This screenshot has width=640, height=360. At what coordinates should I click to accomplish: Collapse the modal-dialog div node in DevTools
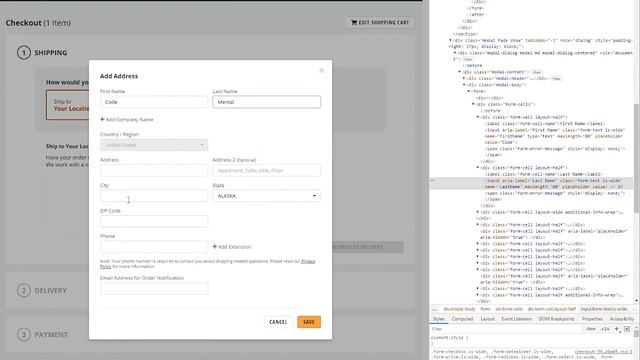[x=455, y=53]
